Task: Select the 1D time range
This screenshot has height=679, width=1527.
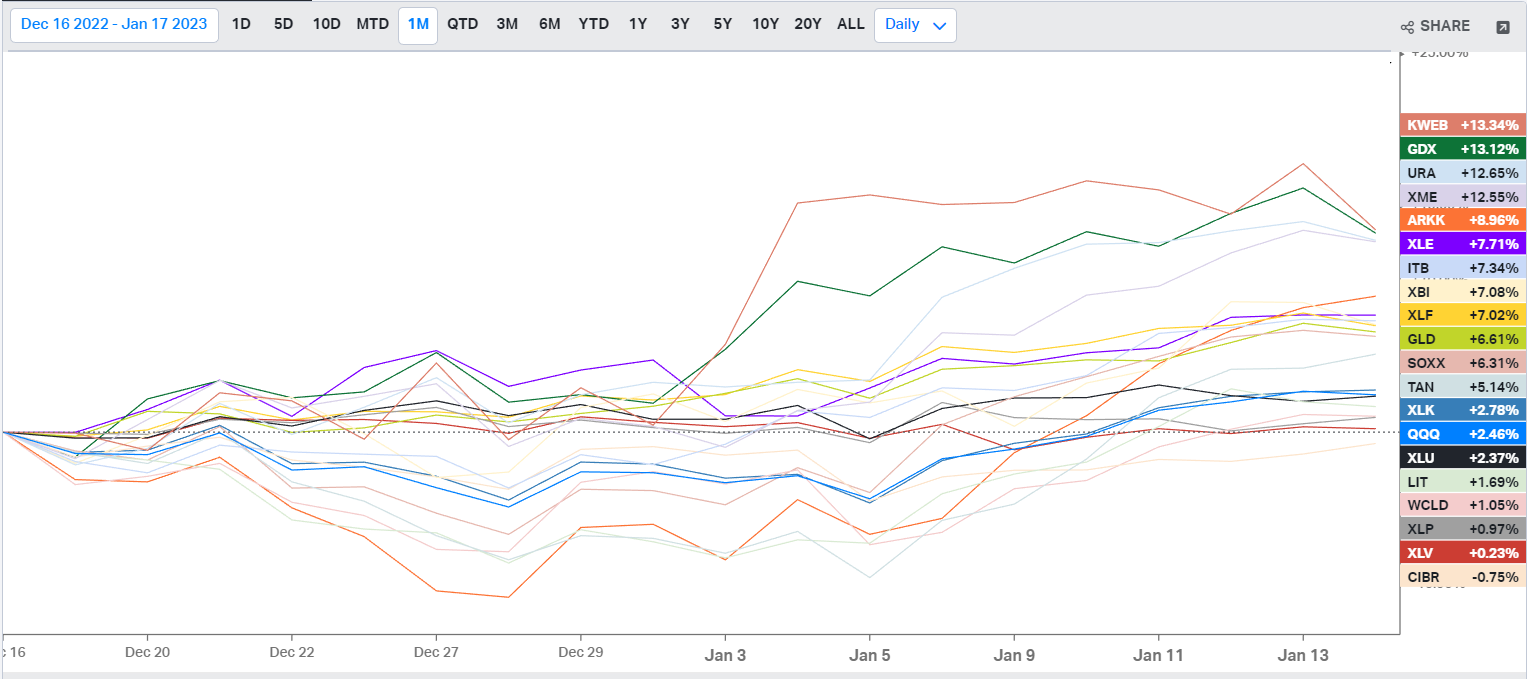Action: point(241,25)
